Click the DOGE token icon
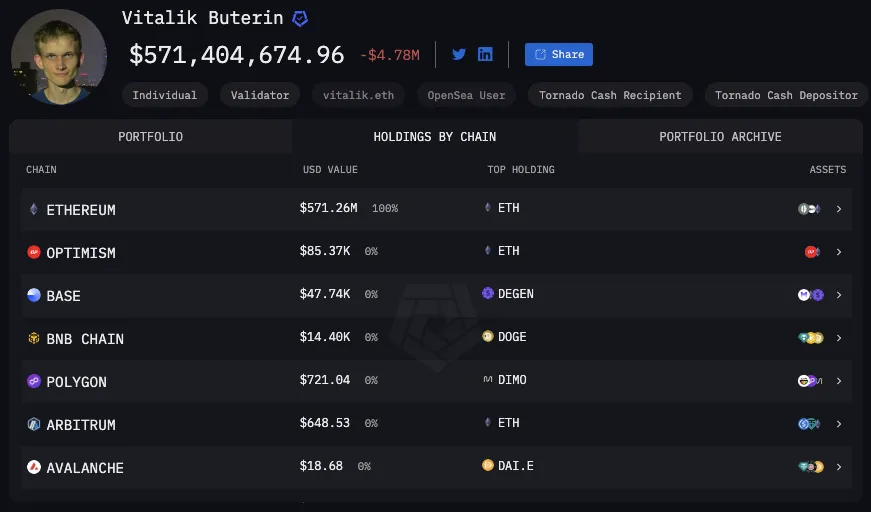 tap(488, 336)
